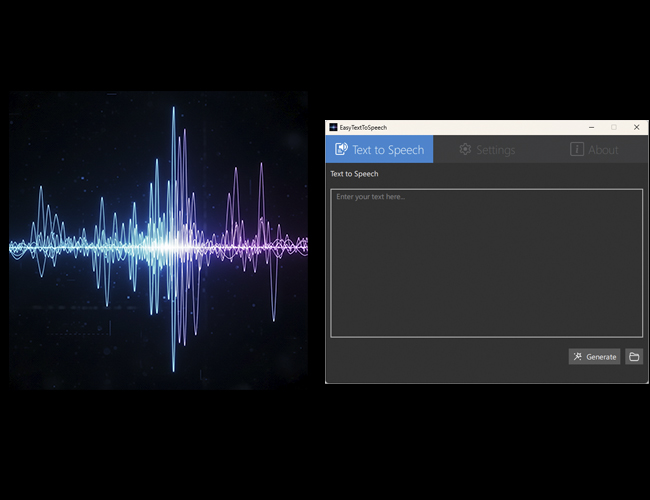Click the EasyTextToSpeech title bar text
This screenshot has width=650, height=500.
click(x=363, y=128)
